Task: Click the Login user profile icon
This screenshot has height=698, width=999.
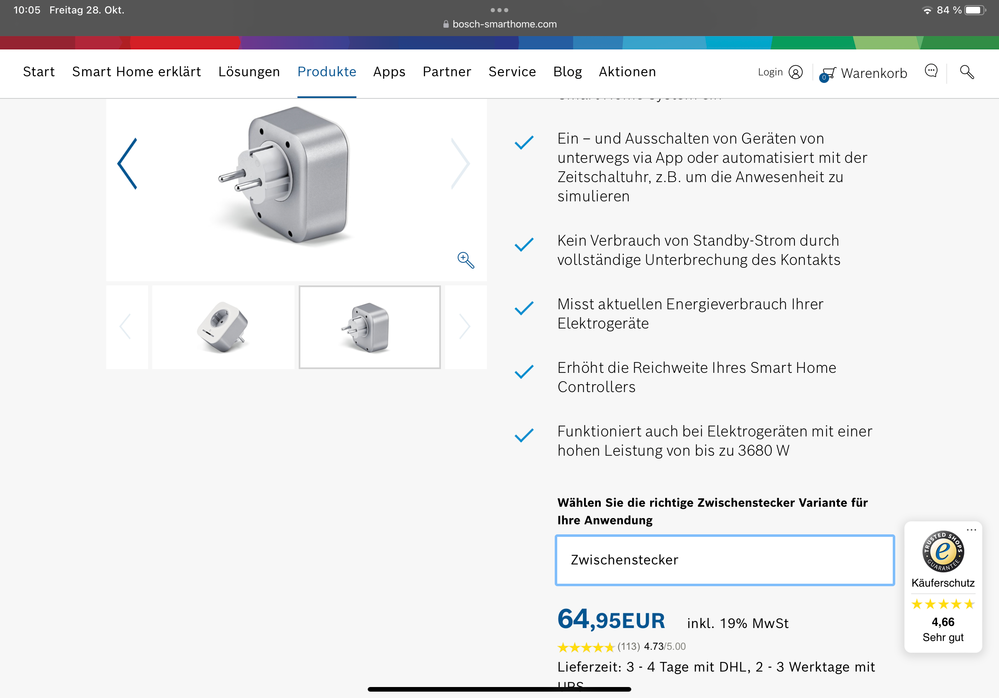Action: (x=795, y=71)
